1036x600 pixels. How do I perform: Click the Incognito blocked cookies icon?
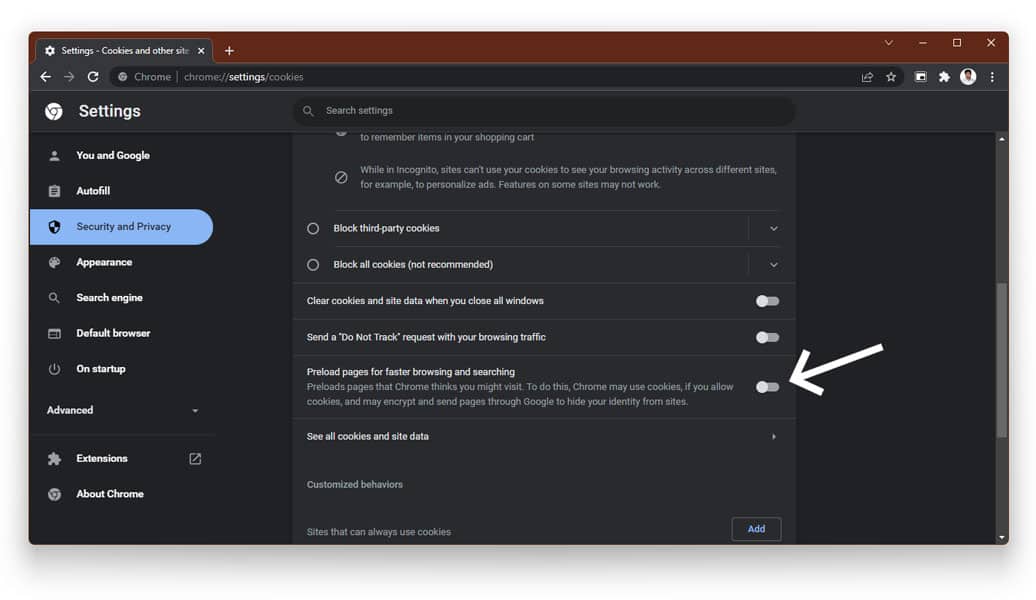tap(341, 177)
